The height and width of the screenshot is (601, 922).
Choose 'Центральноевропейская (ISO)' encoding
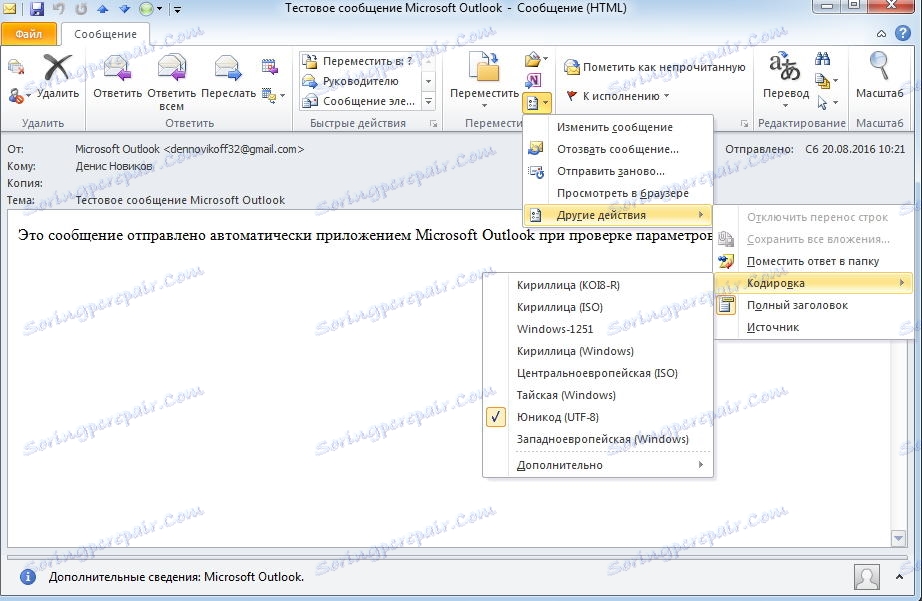click(x=598, y=373)
